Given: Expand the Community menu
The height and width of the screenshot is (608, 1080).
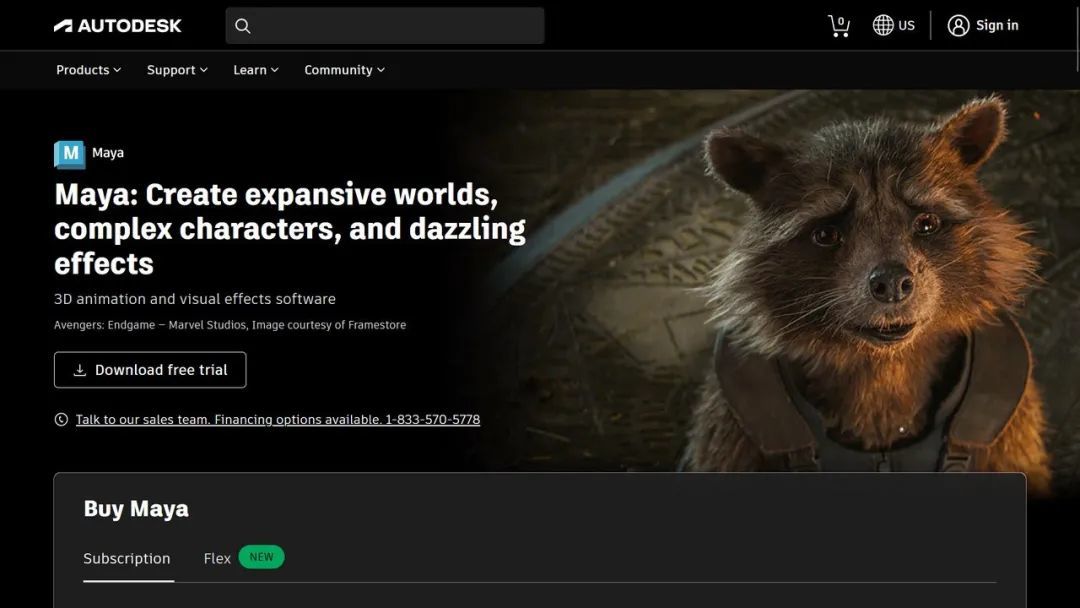Looking at the screenshot, I should click(x=344, y=70).
